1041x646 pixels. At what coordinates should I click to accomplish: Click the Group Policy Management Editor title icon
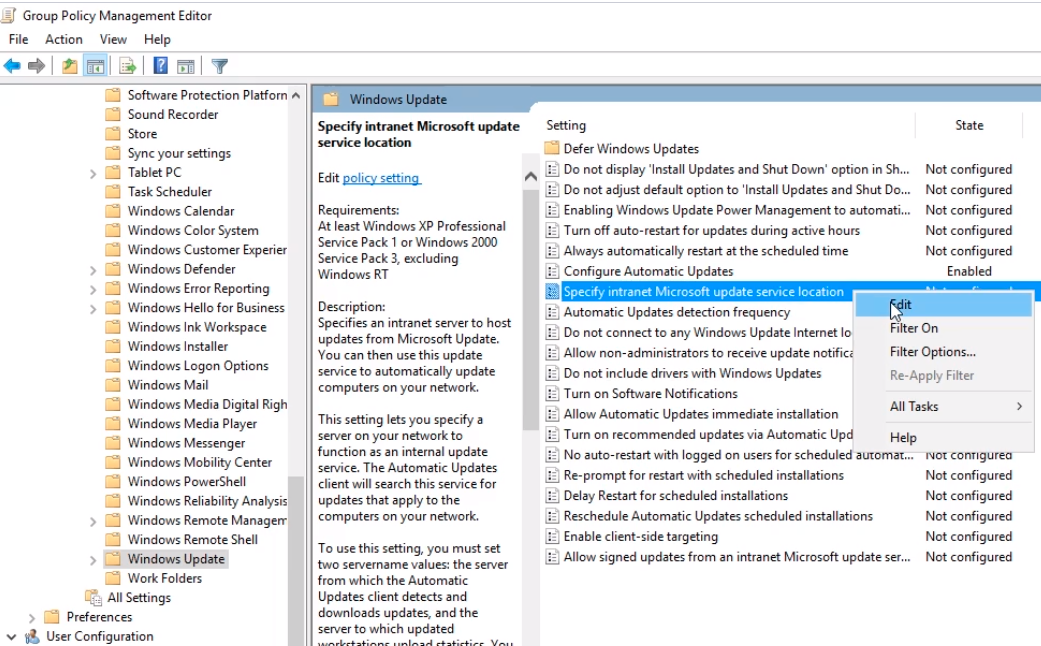[x=9, y=15]
